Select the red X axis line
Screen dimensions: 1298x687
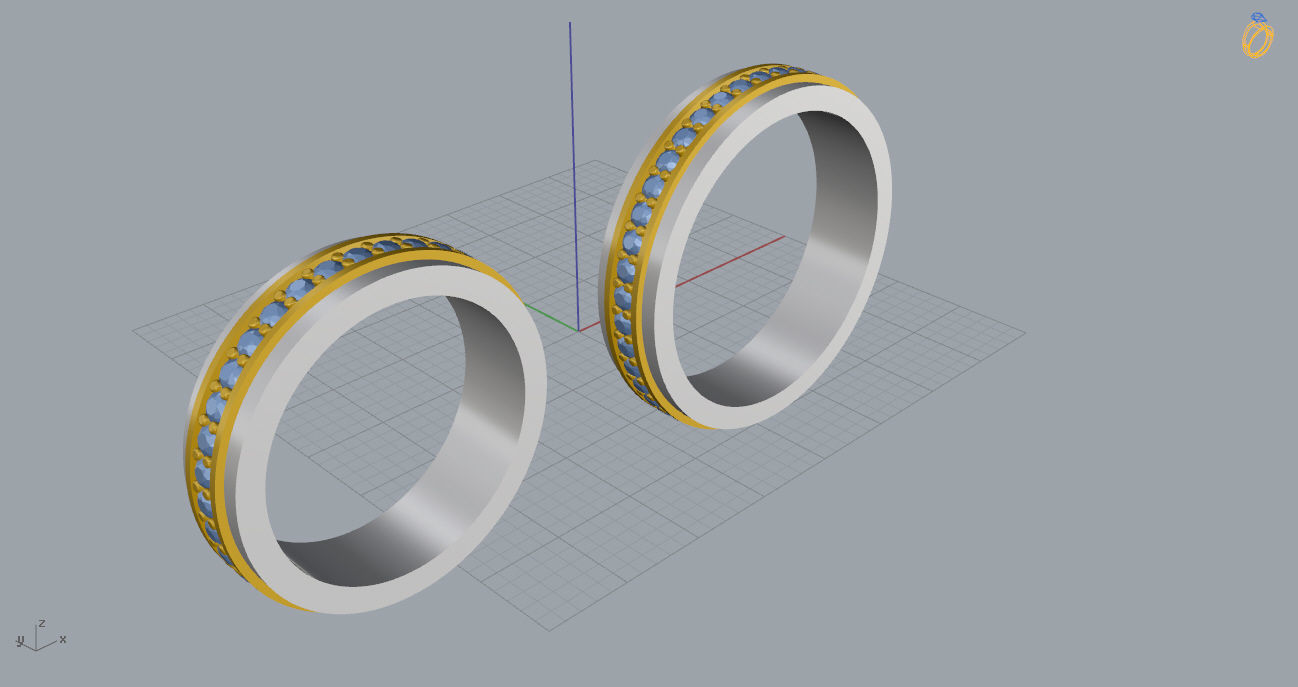[730, 262]
